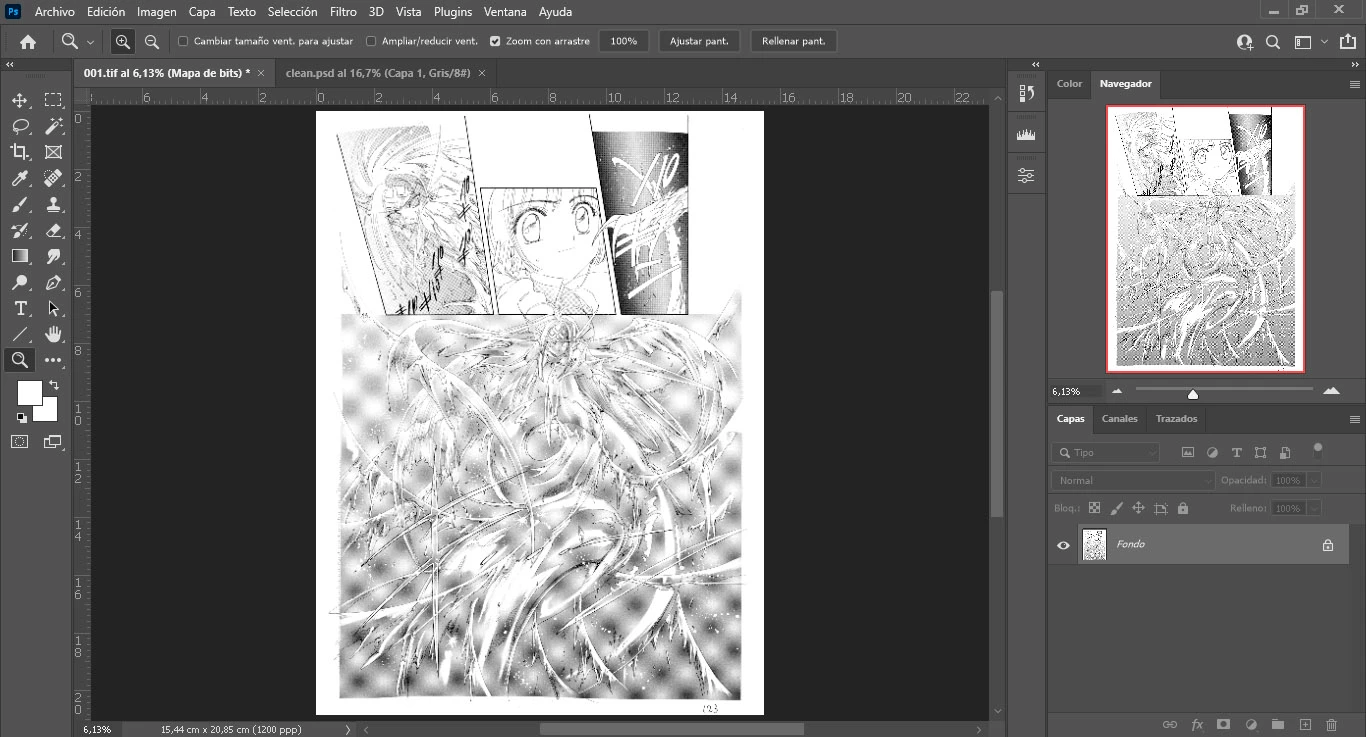Select the Horizontal Type tool

point(20,309)
